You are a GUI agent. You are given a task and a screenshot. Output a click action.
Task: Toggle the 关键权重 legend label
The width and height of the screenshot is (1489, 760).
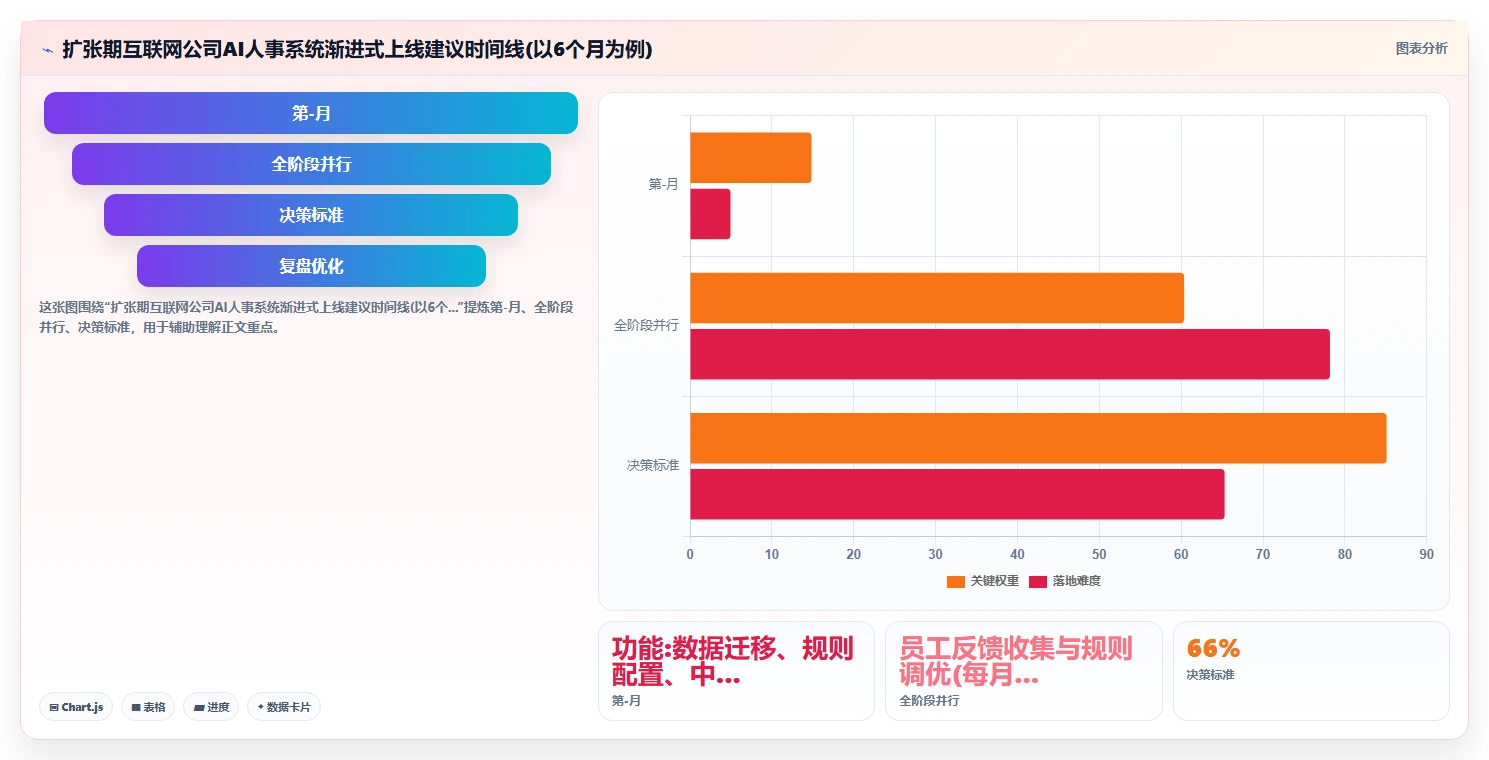tap(995, 582)
